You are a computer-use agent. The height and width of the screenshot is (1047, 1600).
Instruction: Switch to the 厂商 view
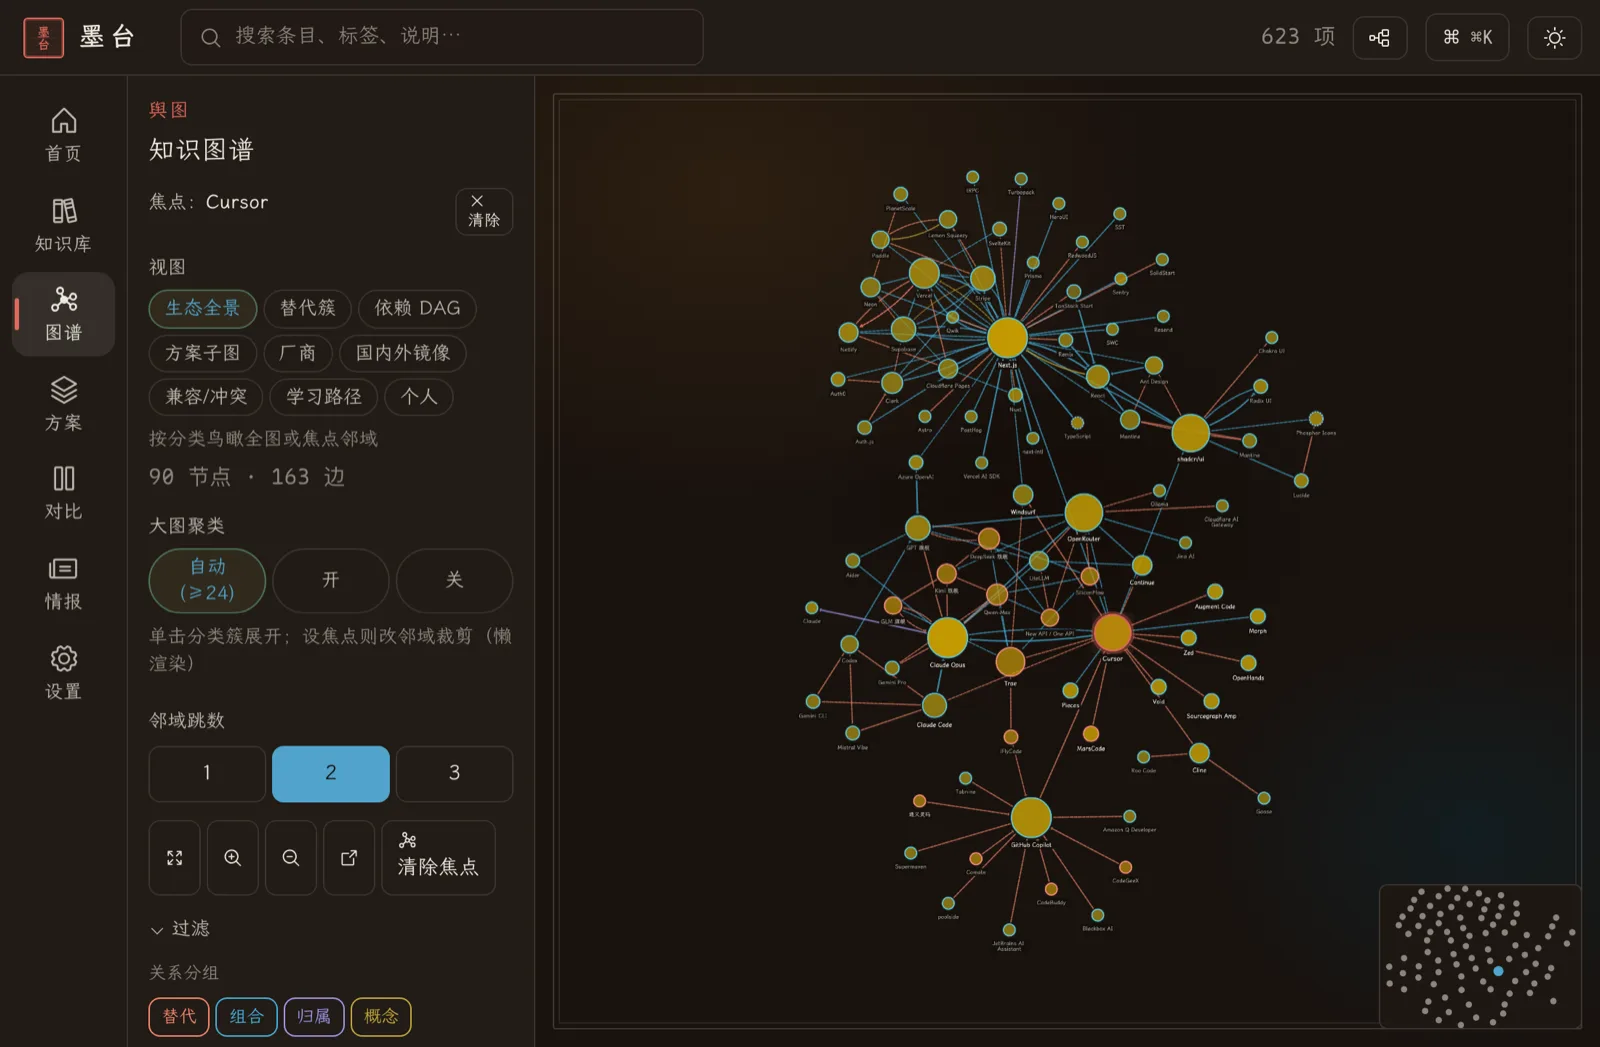point(297,353)
